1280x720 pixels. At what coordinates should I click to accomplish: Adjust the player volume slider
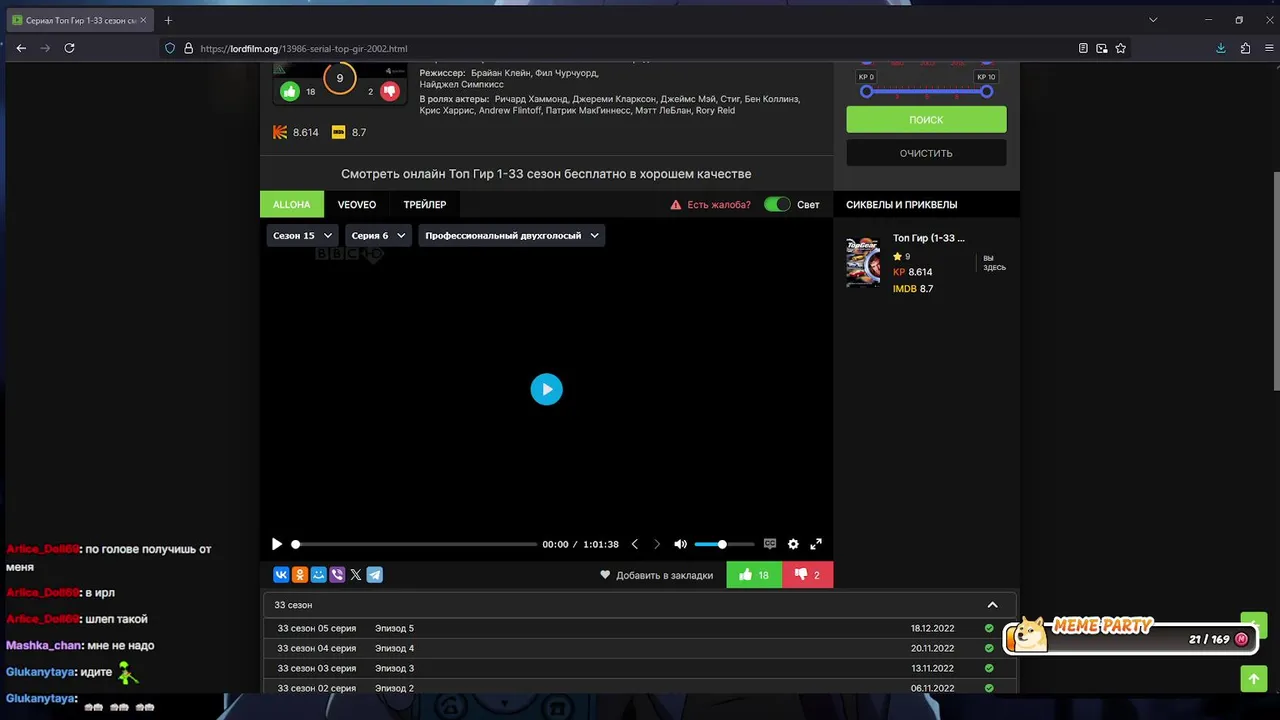click(x=724, y=544)
